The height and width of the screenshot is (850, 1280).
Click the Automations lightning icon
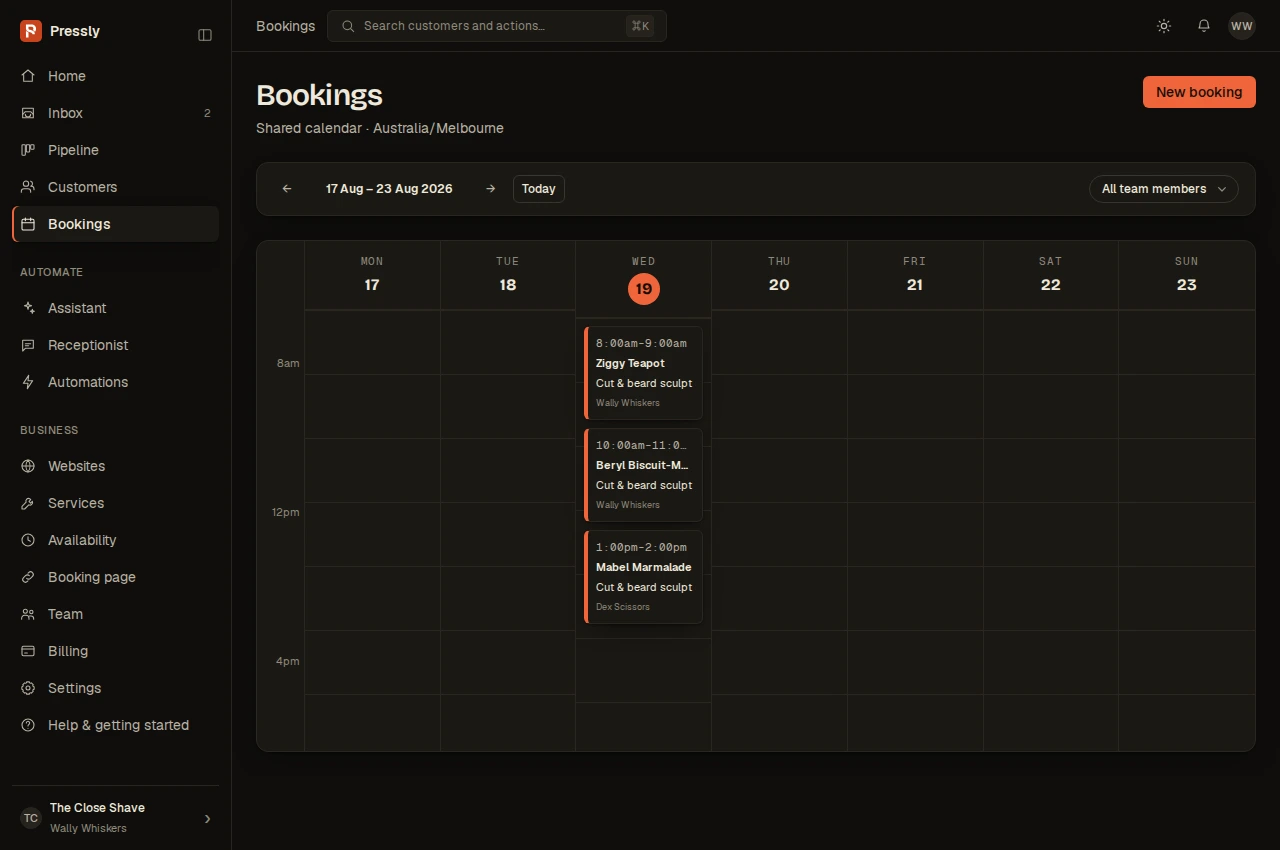(x=28, y=382)
